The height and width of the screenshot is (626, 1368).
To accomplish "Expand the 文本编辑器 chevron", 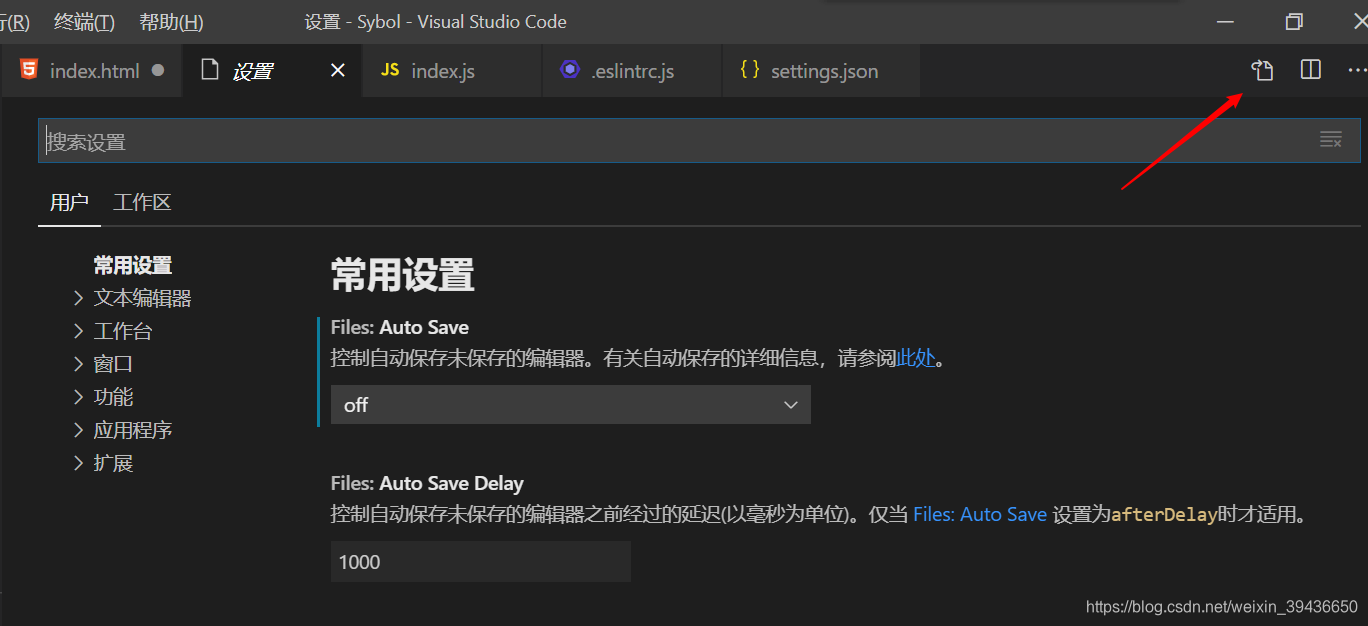I will point(79,298).
